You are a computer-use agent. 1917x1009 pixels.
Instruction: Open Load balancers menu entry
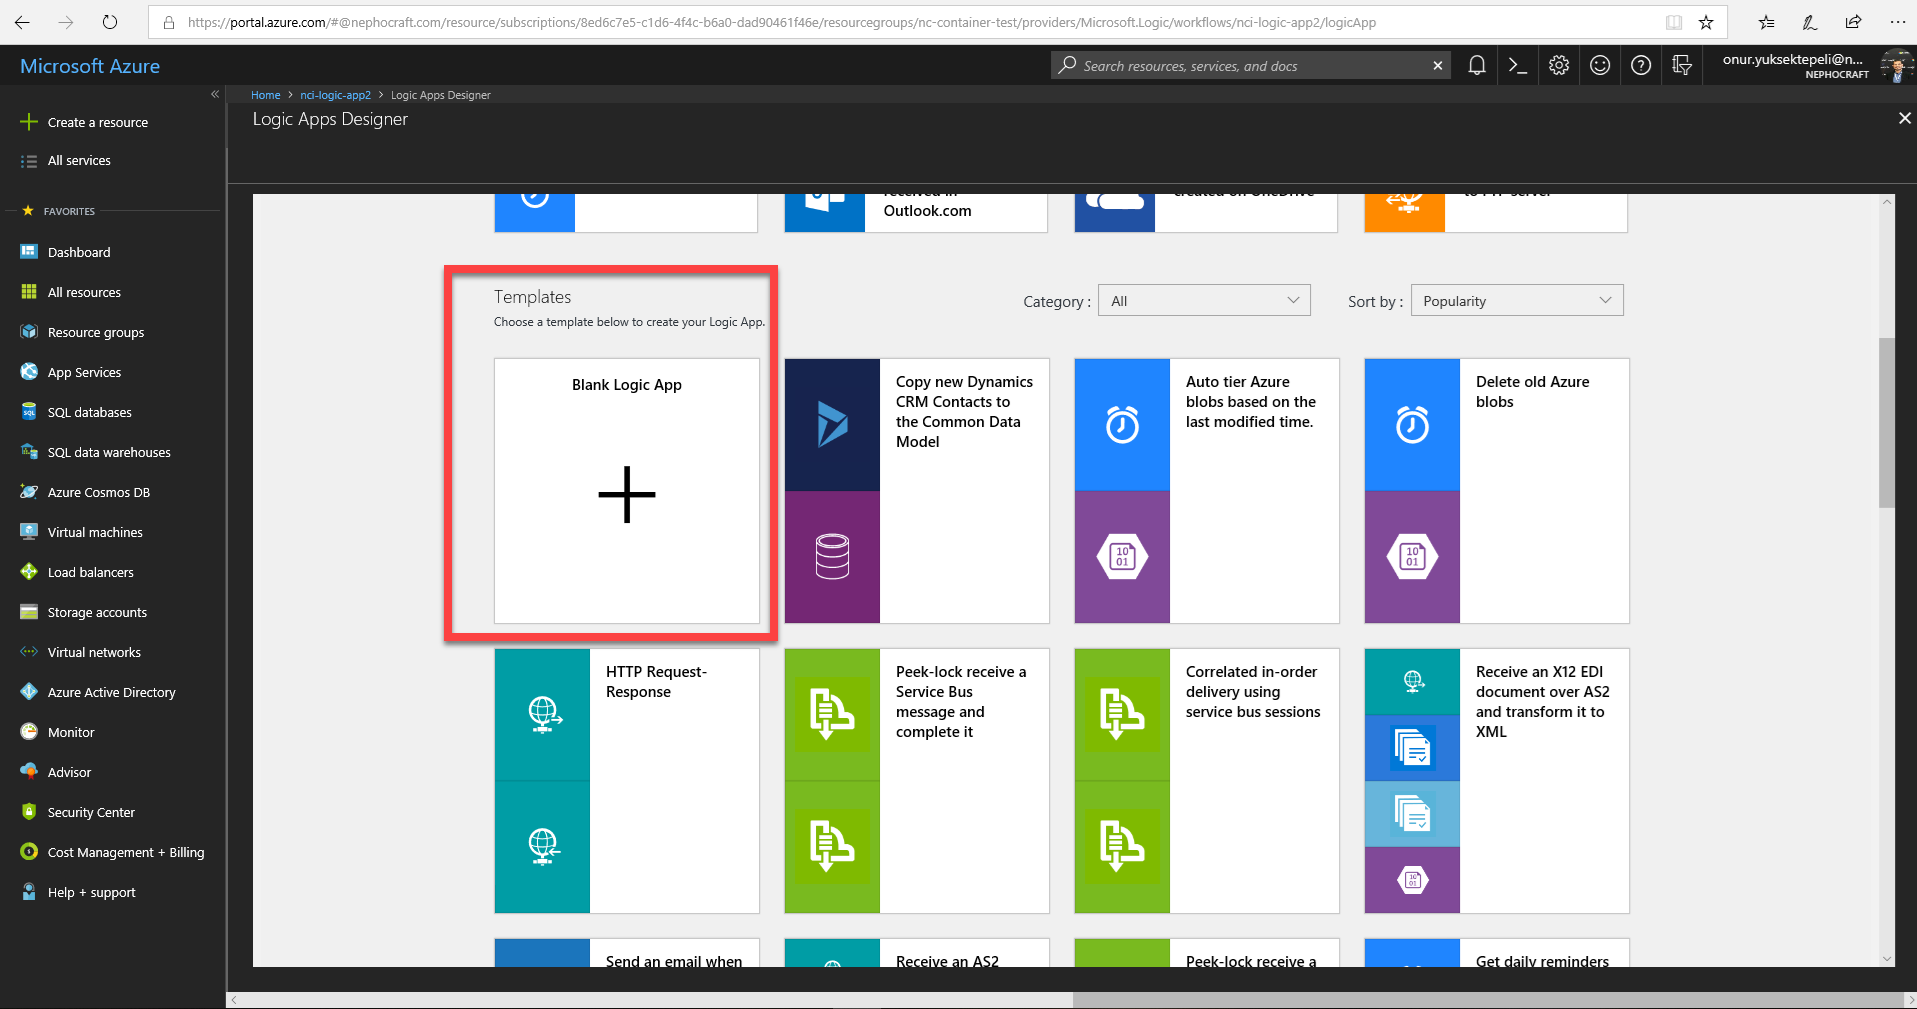pyautogui.click(x=90, y=572)
